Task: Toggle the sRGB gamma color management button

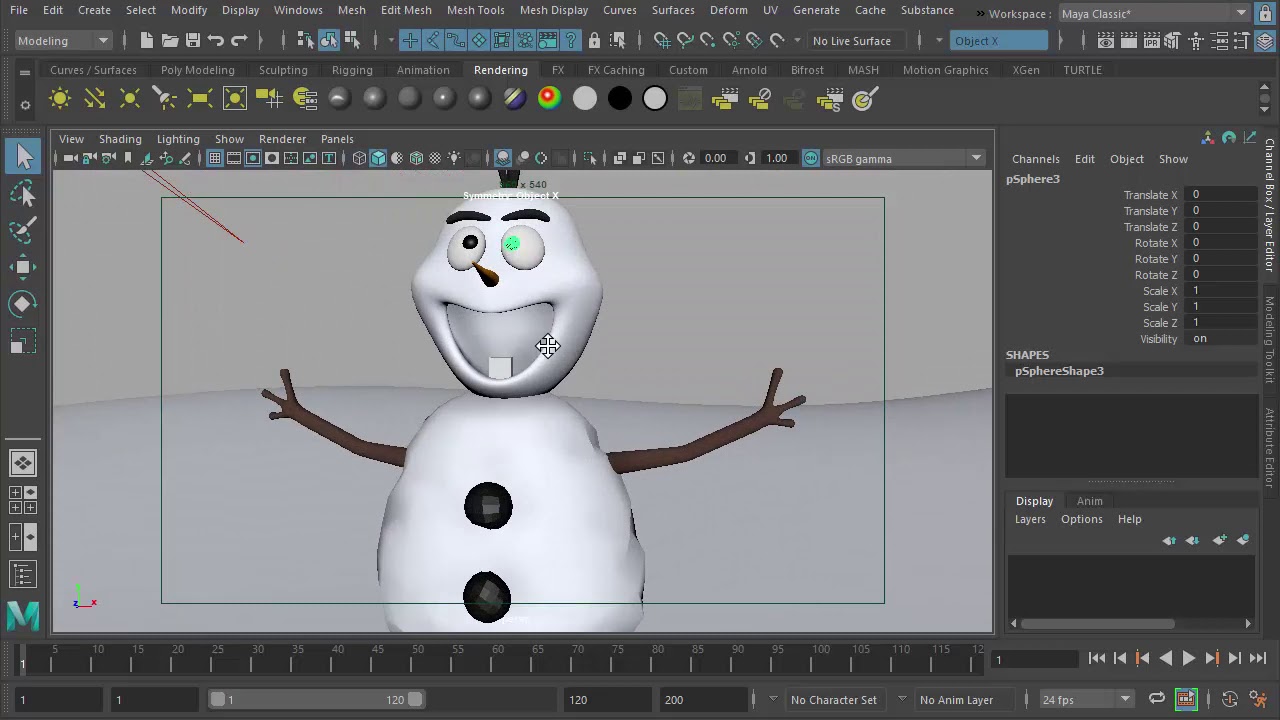Action: pos(811,158)
